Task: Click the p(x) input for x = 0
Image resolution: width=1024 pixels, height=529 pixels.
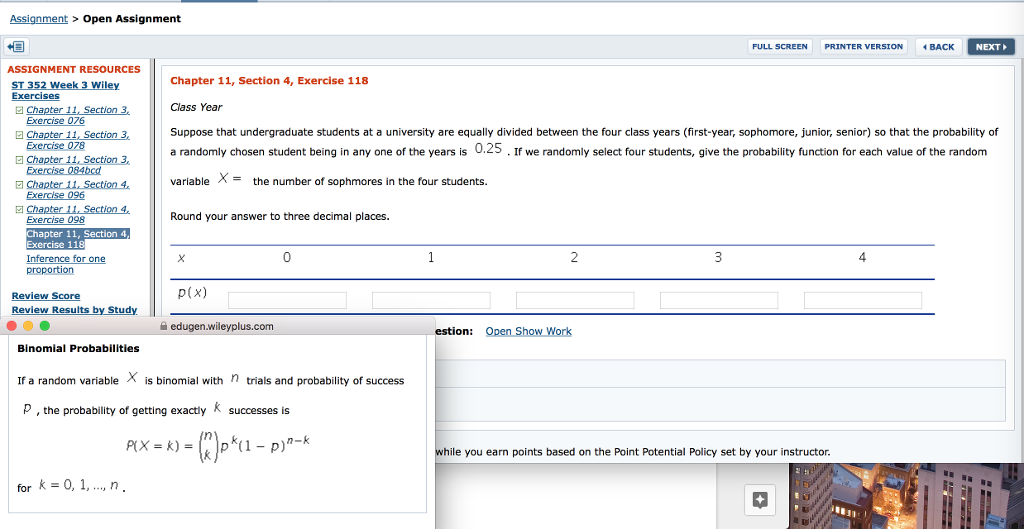Action: [287, 300]
